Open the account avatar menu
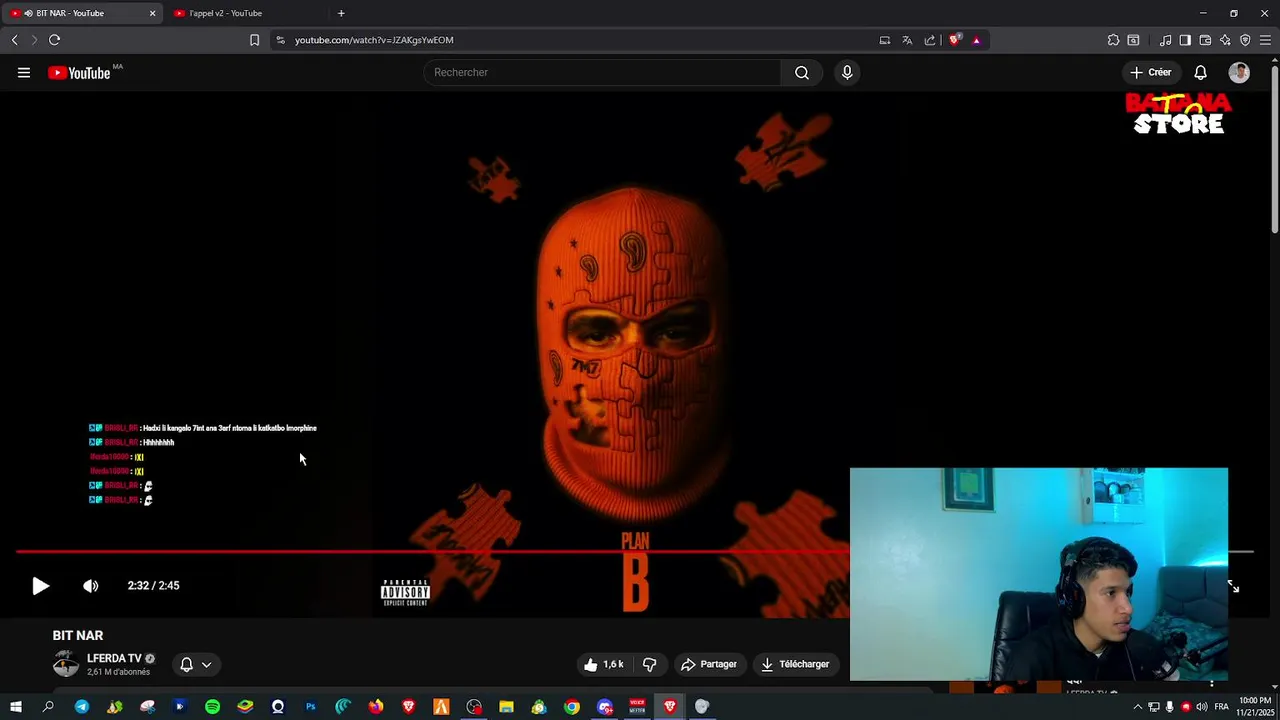The image size is (1280, 720). point(1239,72)
